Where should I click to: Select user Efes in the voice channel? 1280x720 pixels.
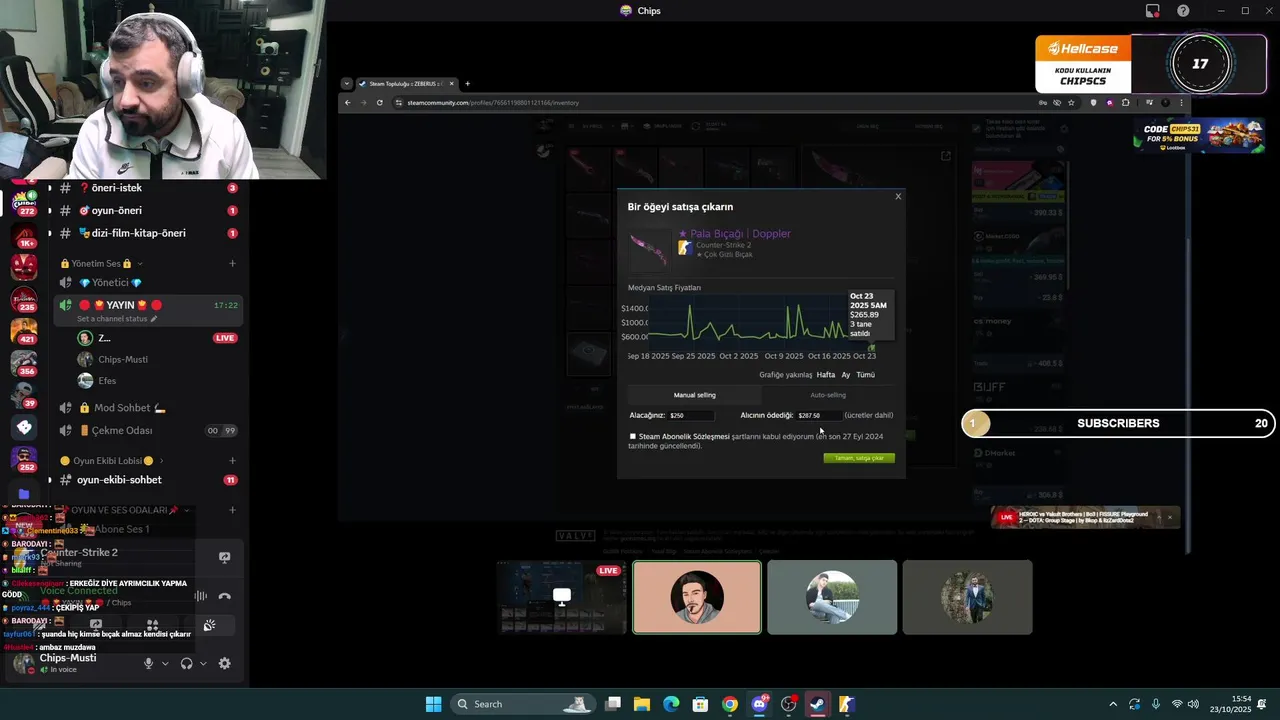158,381
